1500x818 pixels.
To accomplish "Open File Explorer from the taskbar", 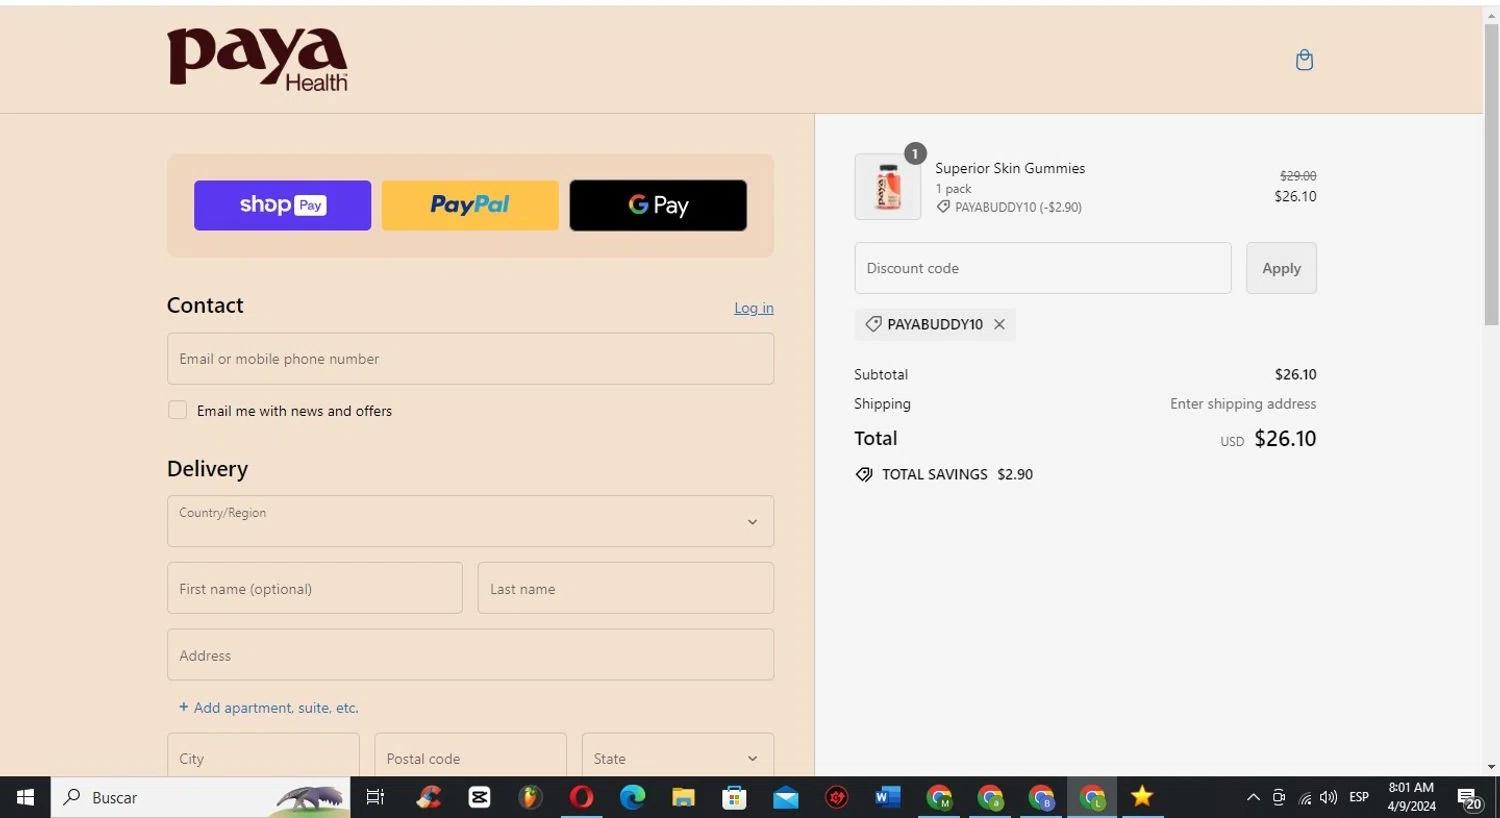I will [683, 797].
